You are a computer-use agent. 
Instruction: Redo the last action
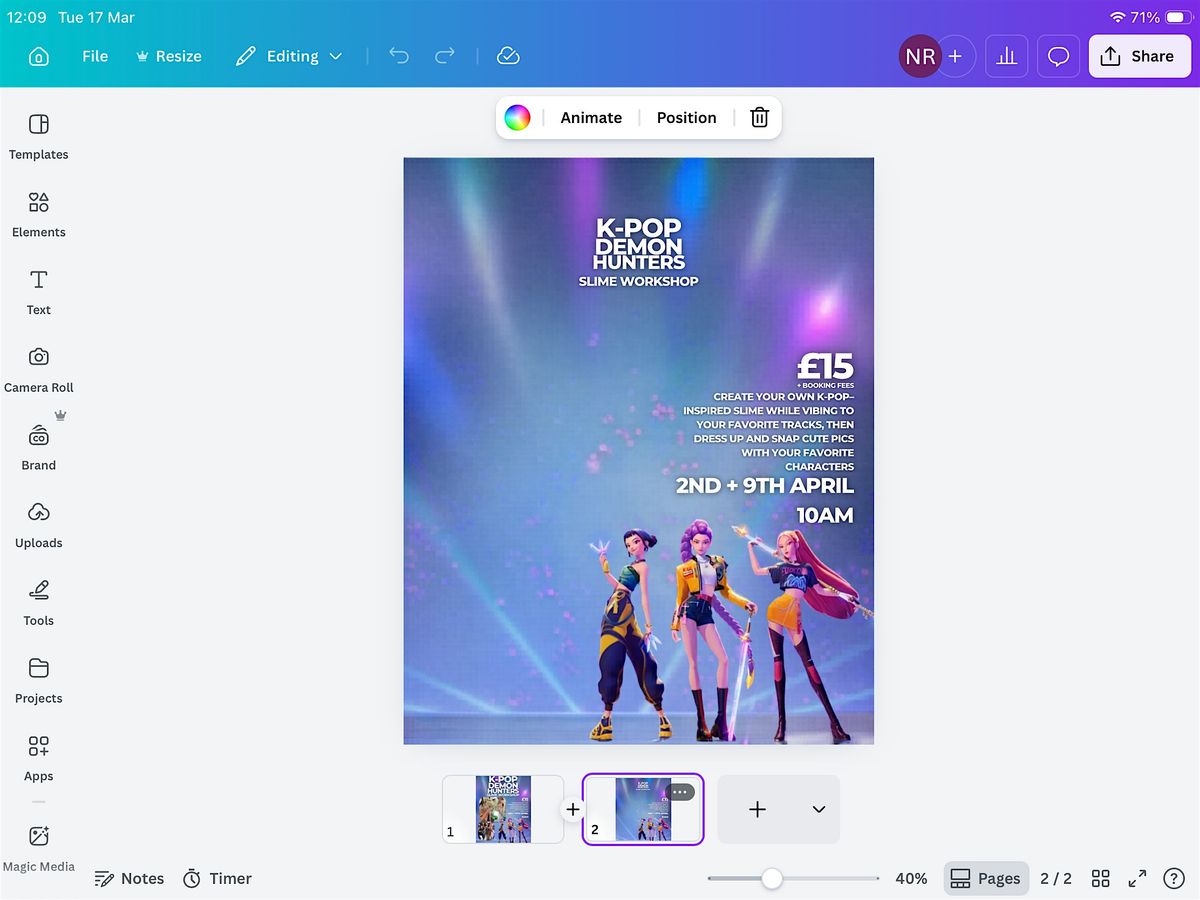tap(445, 57)
